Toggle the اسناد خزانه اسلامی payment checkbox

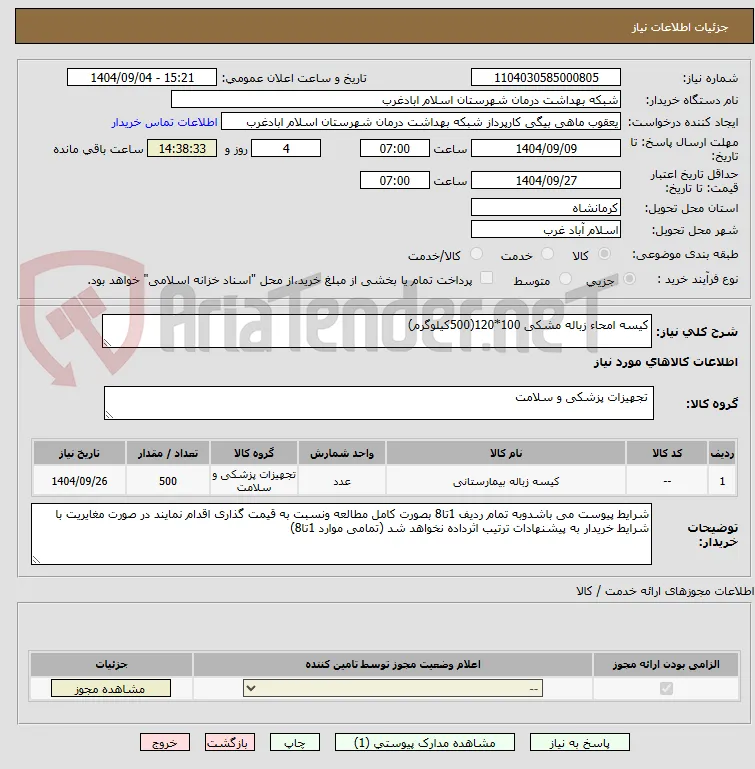pyautogui.click(x=486, y=278)
